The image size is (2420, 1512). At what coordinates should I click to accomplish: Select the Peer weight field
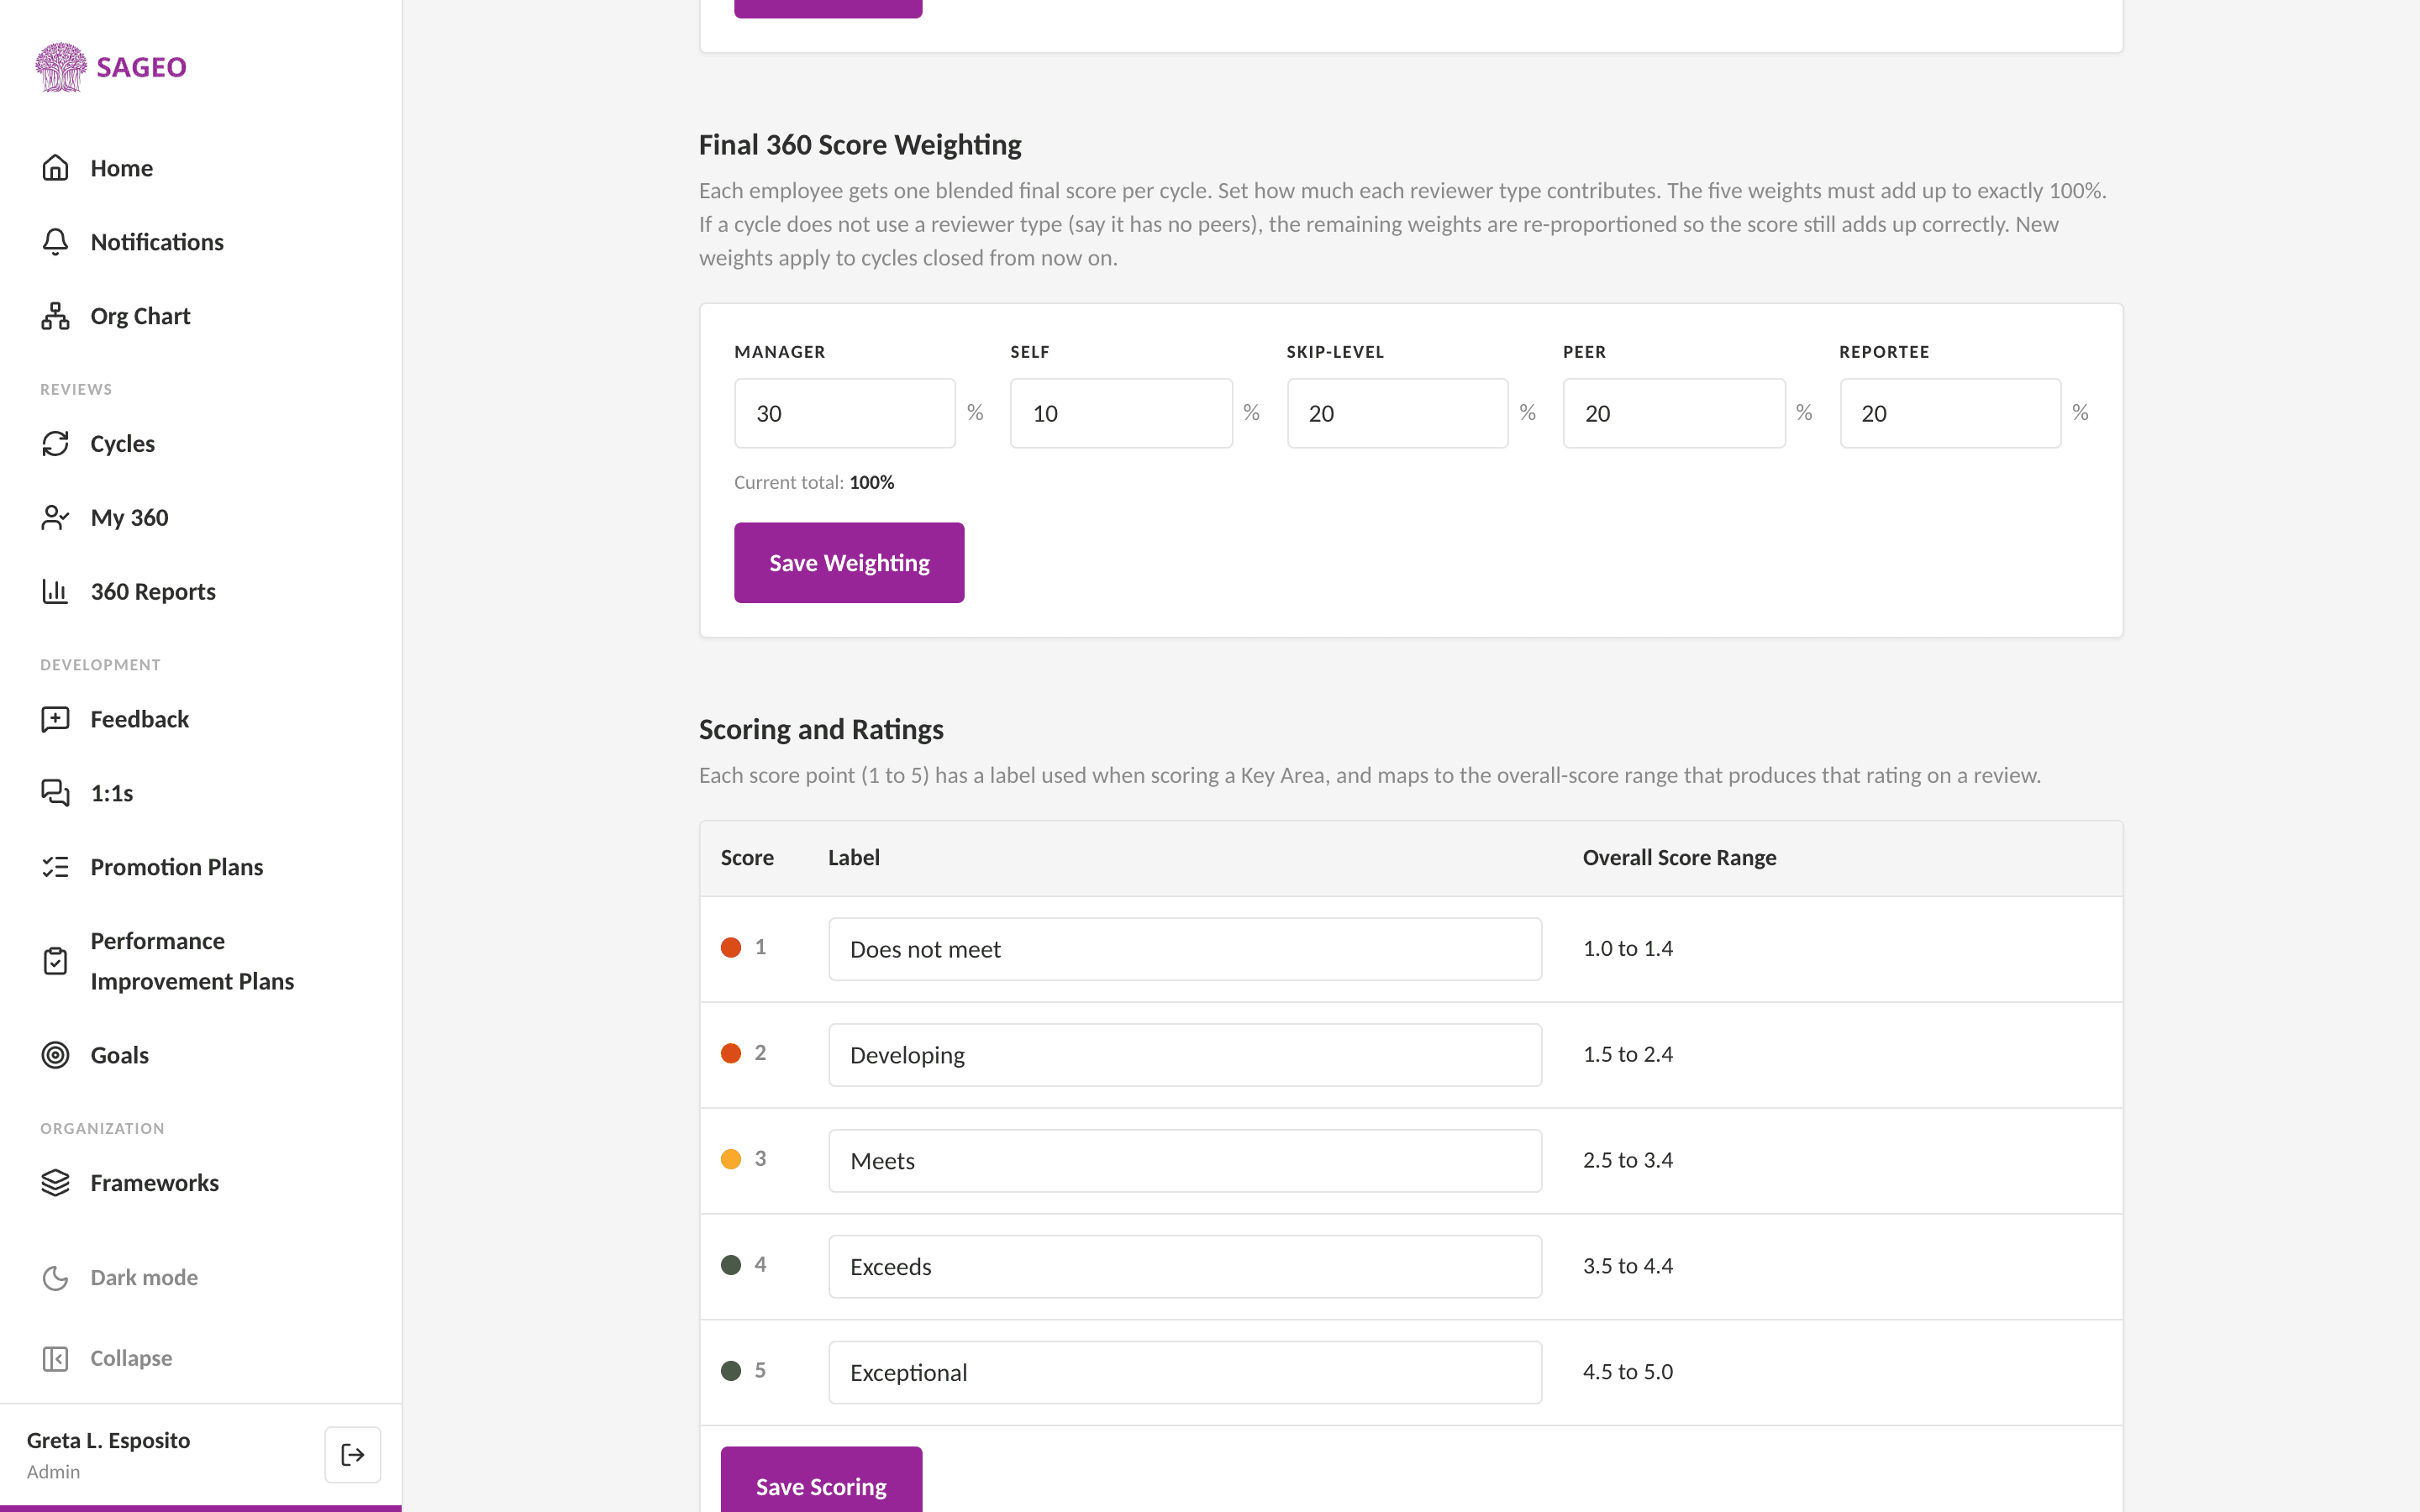(1674, 414)
